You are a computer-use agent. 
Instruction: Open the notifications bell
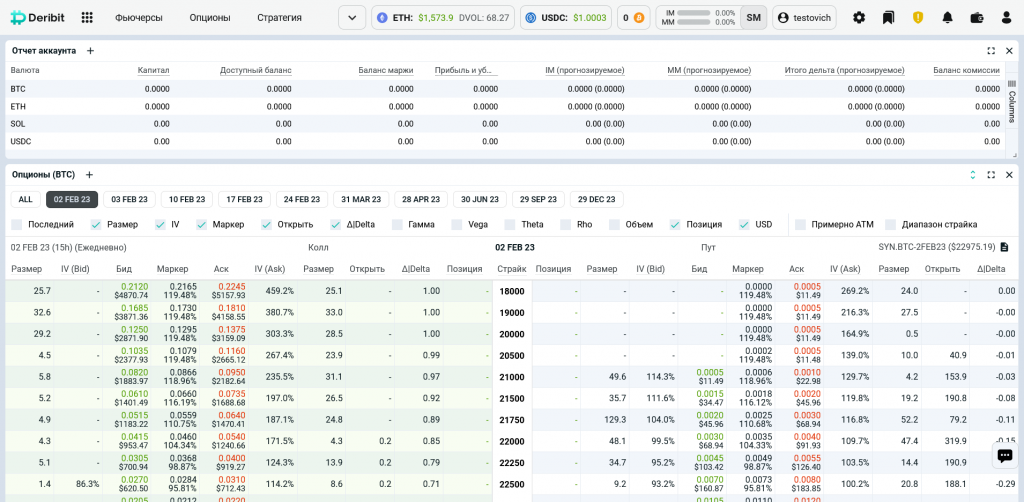click(x=947, y=17)
